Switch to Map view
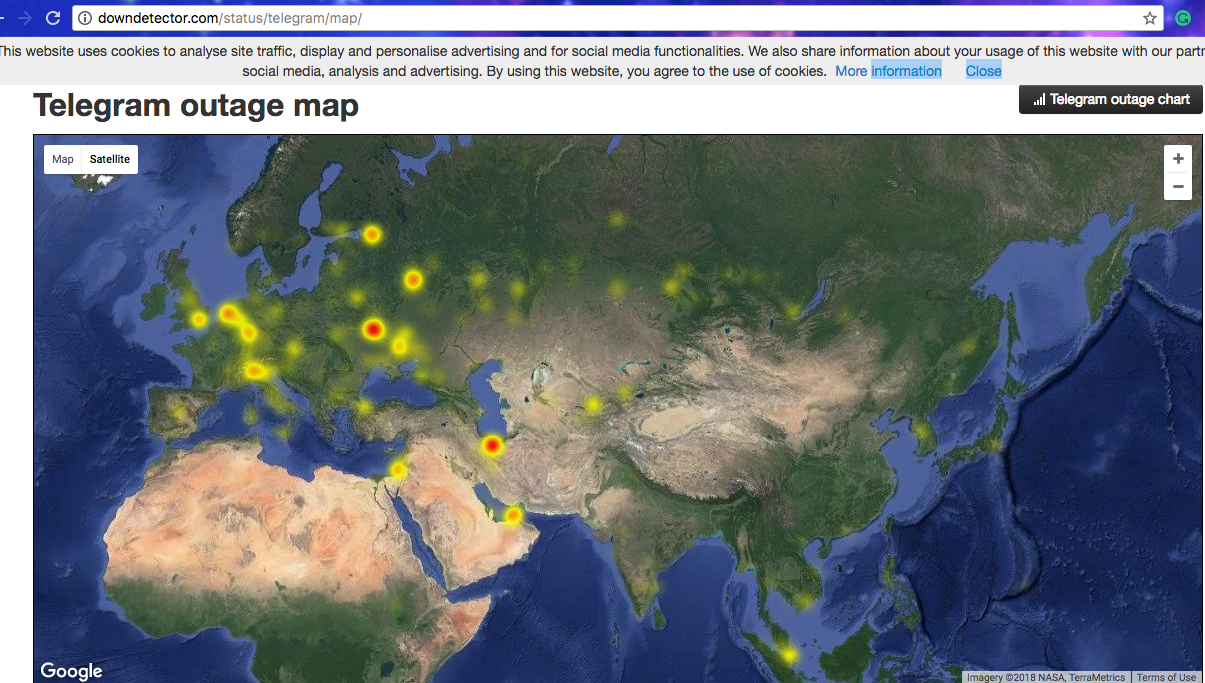Viewport: 1205px width, 683px height. [63, 159]
